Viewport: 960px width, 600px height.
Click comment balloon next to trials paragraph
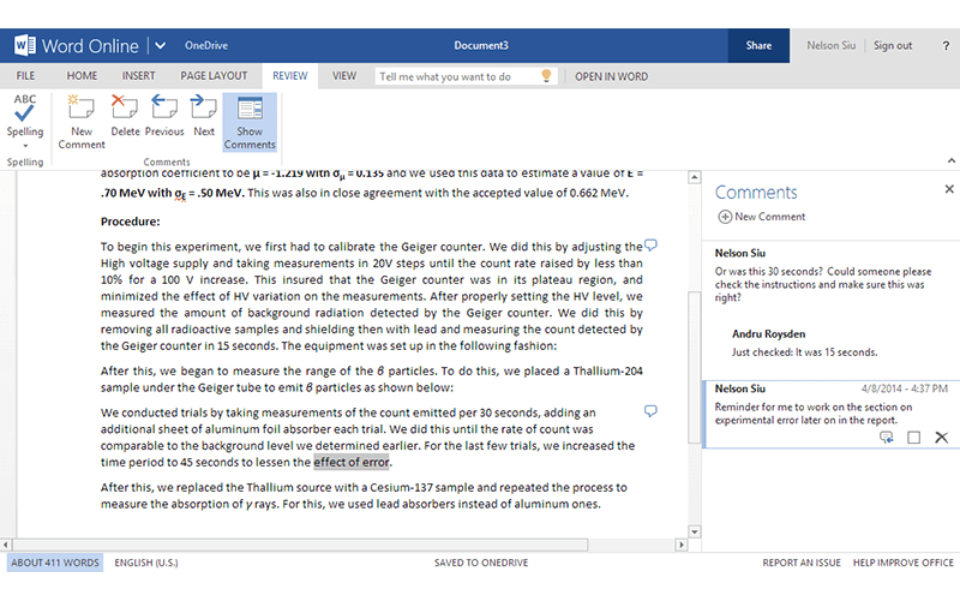coord(651,411)
